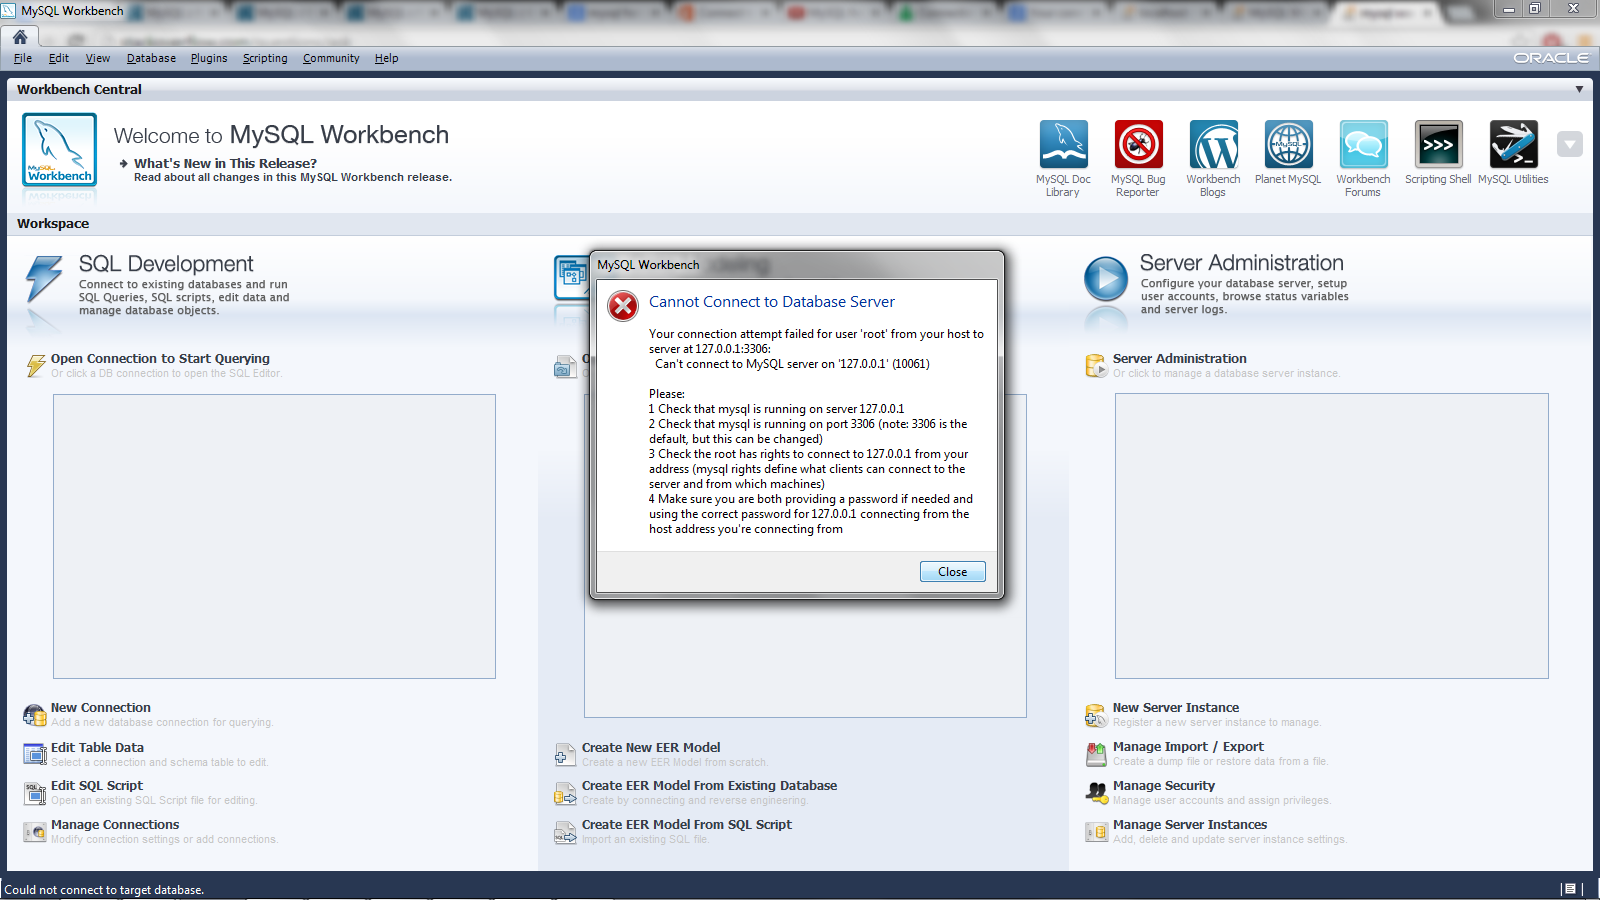Open the Home tab icon
This screenshot has width=1600, height=900.
[x=20, y=37]
